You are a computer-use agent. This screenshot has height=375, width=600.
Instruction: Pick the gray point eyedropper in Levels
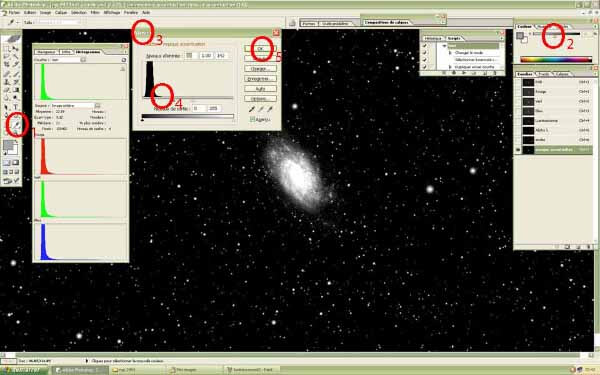point(261,109)
